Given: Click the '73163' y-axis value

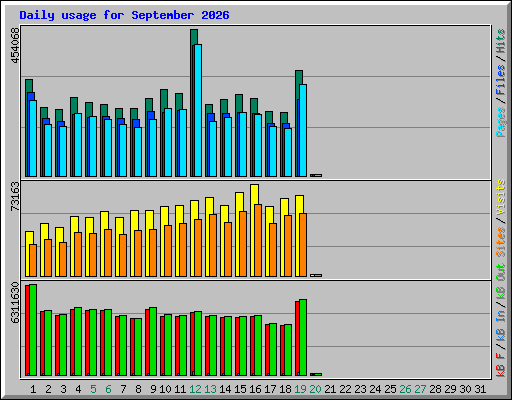Looking at the screenshot, I should click(15, 197).
